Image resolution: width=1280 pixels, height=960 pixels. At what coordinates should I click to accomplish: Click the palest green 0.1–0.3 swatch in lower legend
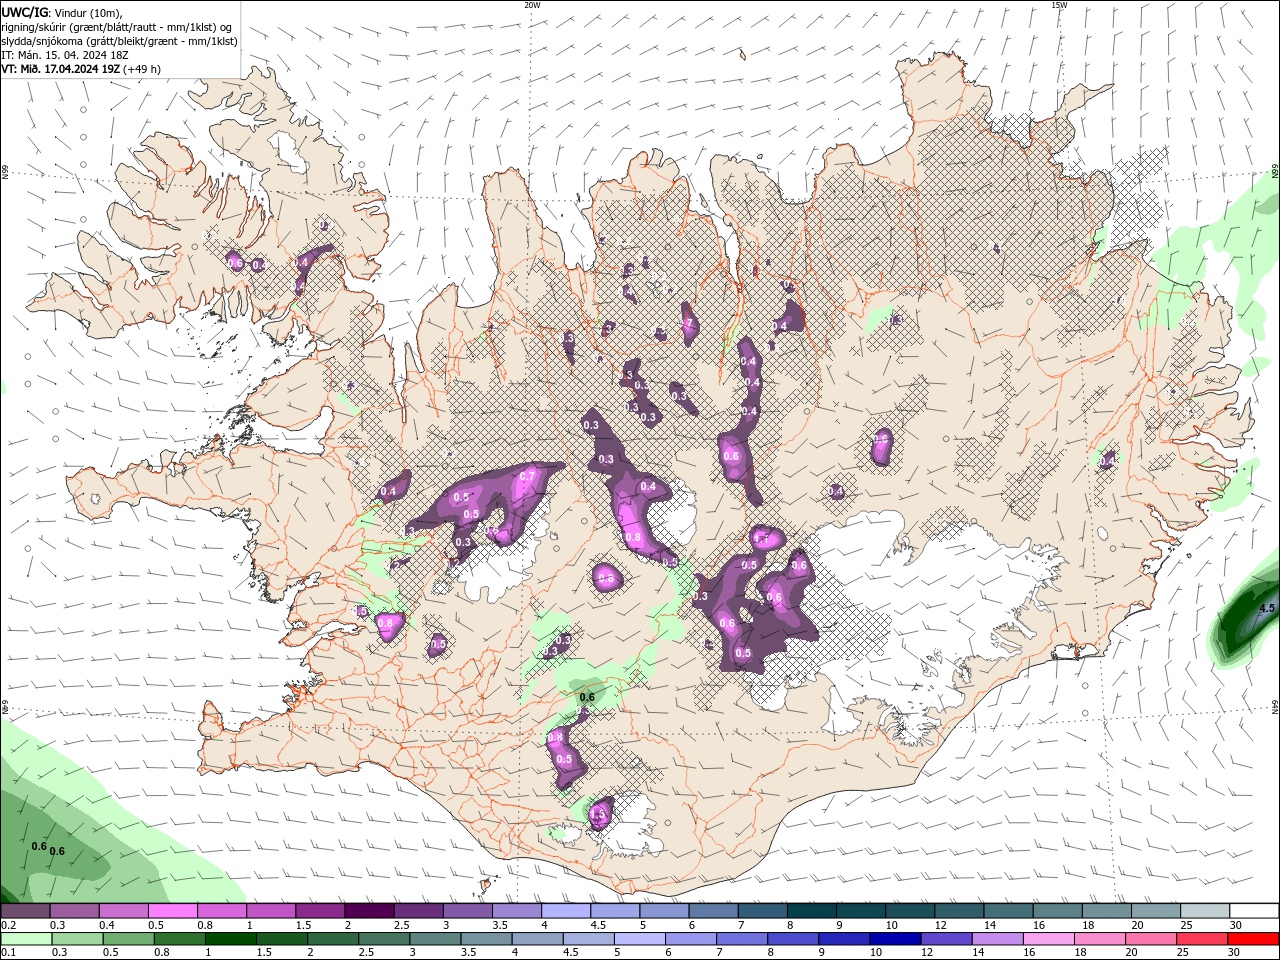[x=26, y=939]
